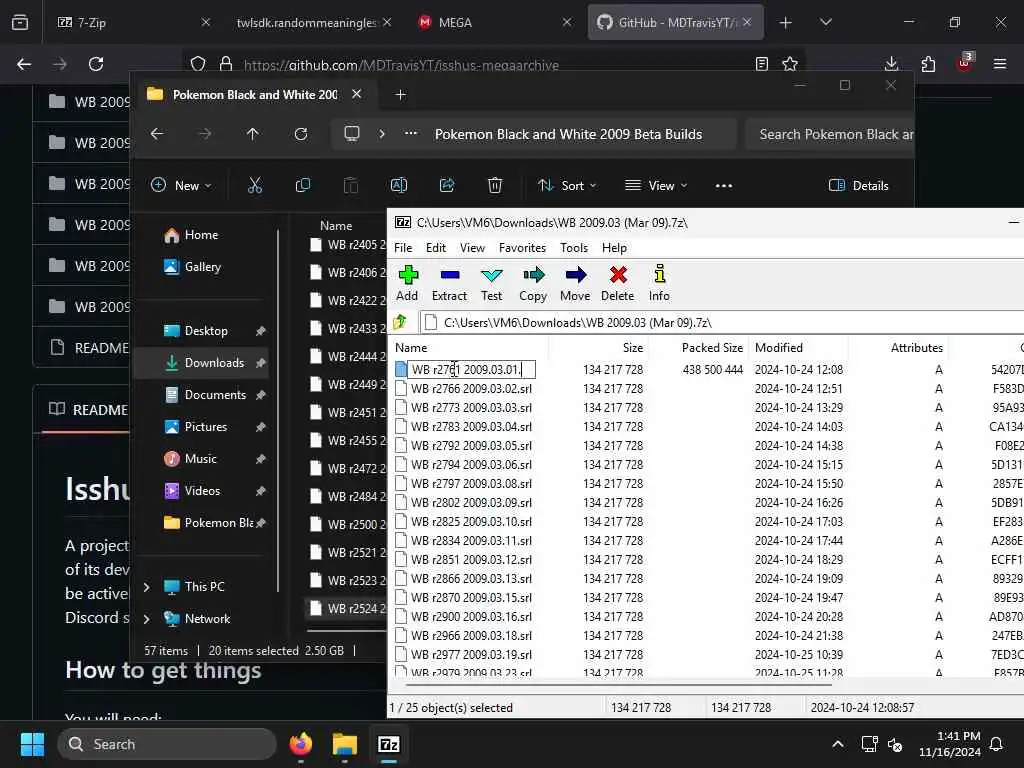Sort 7-Zip list by Packed Size column
The image size is (1024, 768).
click(712, 347)
